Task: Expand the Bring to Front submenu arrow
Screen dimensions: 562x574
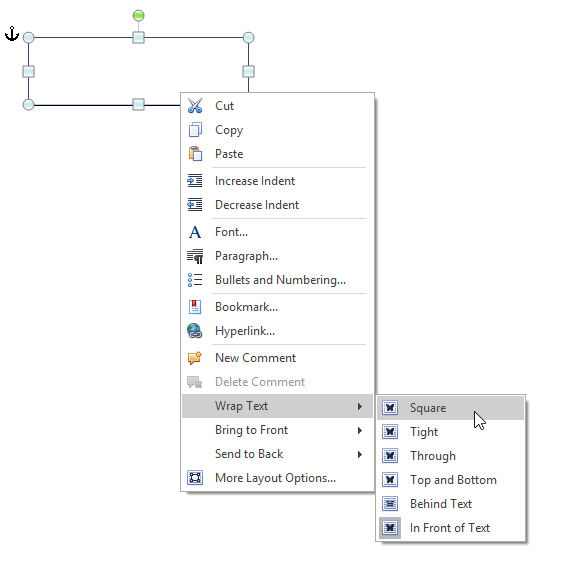Action: point(360,430)
